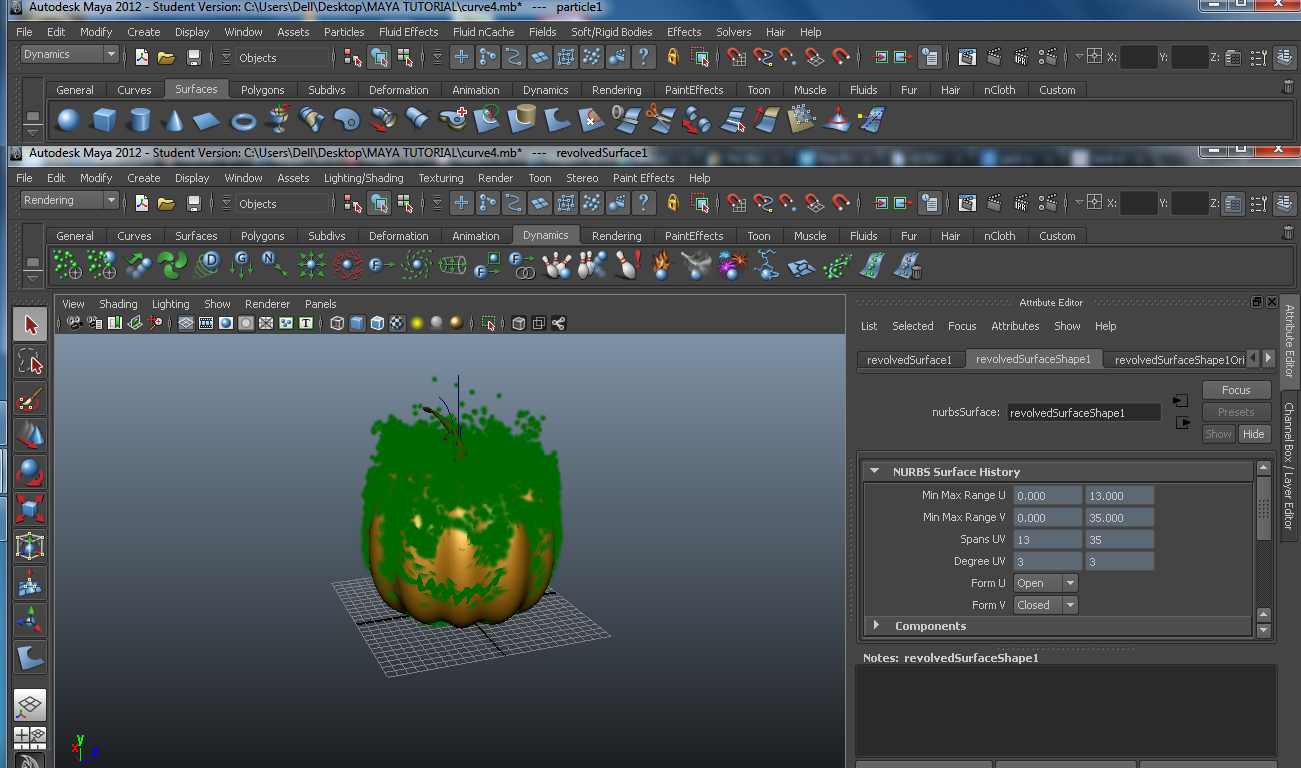The image size is (1301, 768).
Task: Add Gravity field (G icon)
Action: pos(243,266)
